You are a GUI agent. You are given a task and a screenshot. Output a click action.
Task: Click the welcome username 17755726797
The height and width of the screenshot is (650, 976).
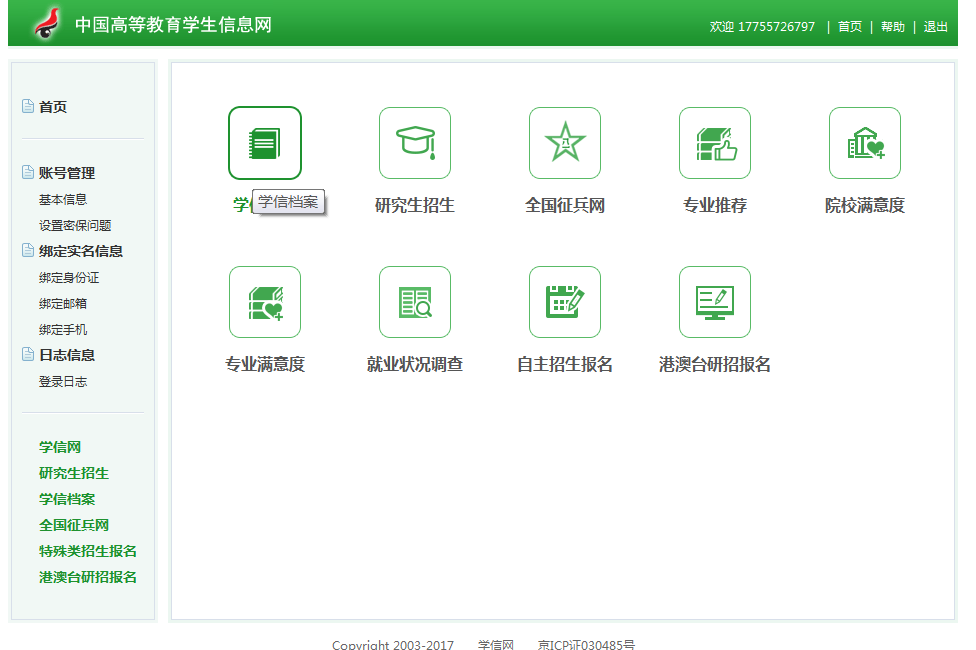[x=776, y=27]
